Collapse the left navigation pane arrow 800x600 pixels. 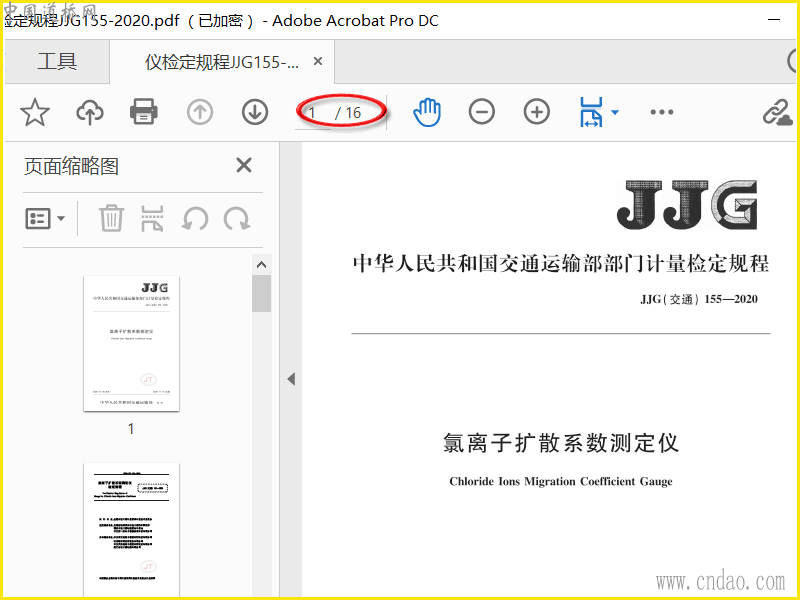click(x=291, y=379)
